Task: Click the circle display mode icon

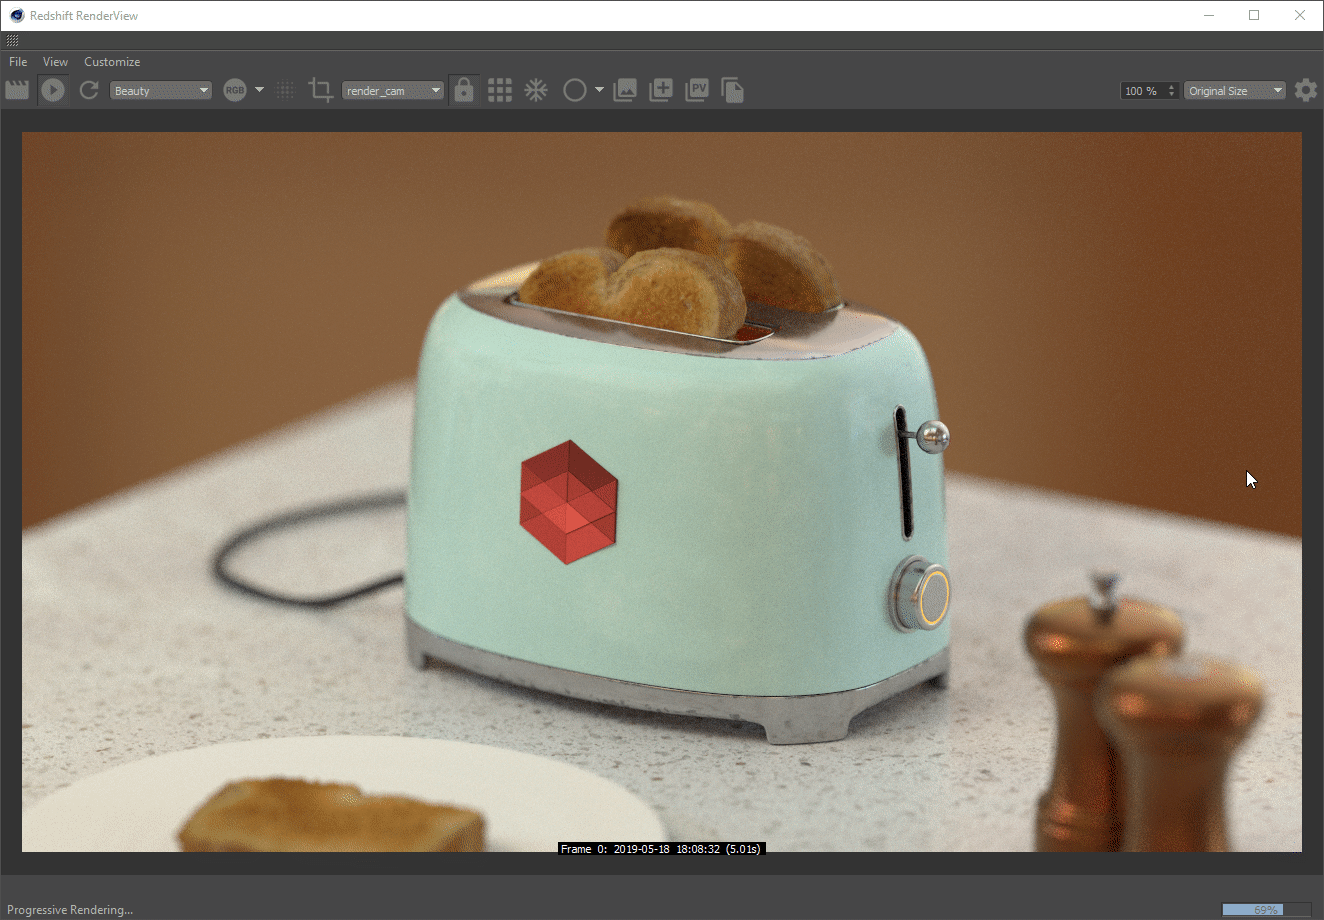Action: pos(574,90)
